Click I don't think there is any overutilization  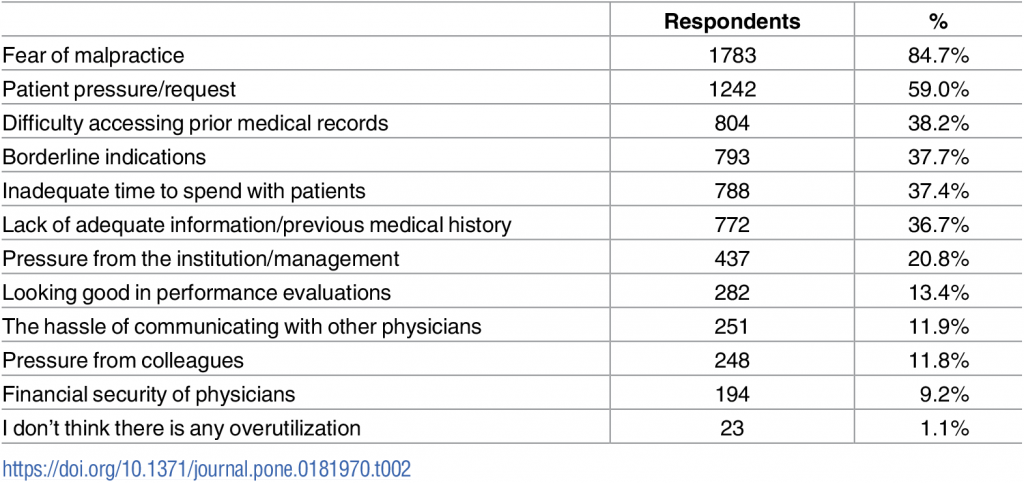point(181,429)
